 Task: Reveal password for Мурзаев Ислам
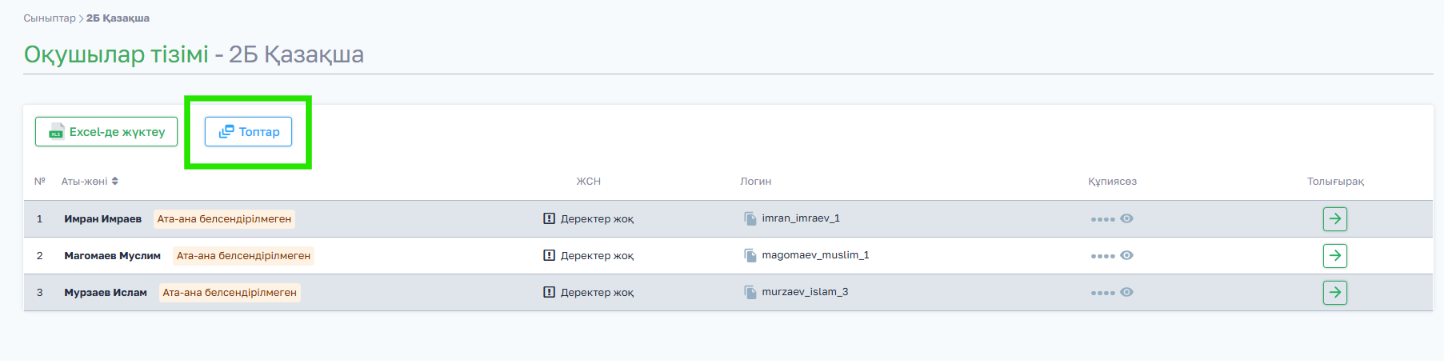(1127, 292)
